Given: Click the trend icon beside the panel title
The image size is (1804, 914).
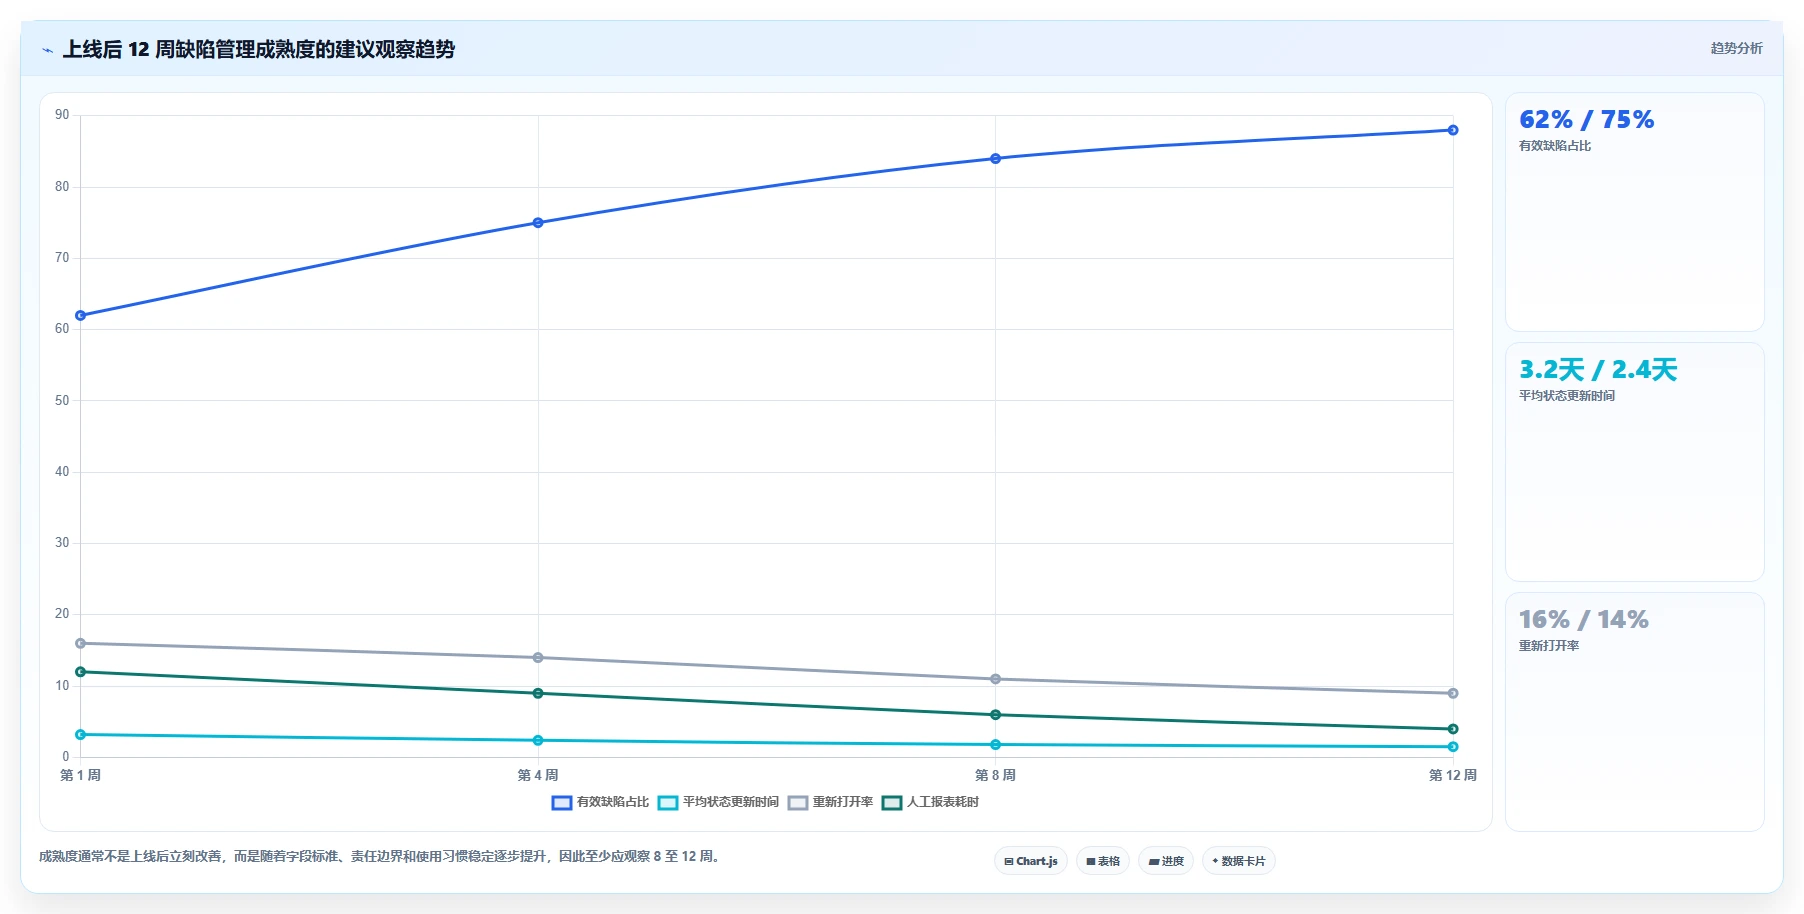Looking at the screenshot, I should [x=47, y=50].
